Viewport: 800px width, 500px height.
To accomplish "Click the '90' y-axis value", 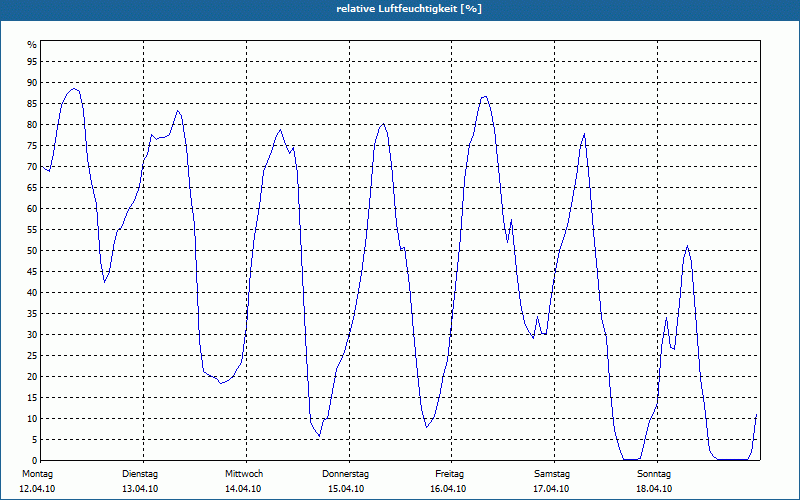I will click(32, 83).
